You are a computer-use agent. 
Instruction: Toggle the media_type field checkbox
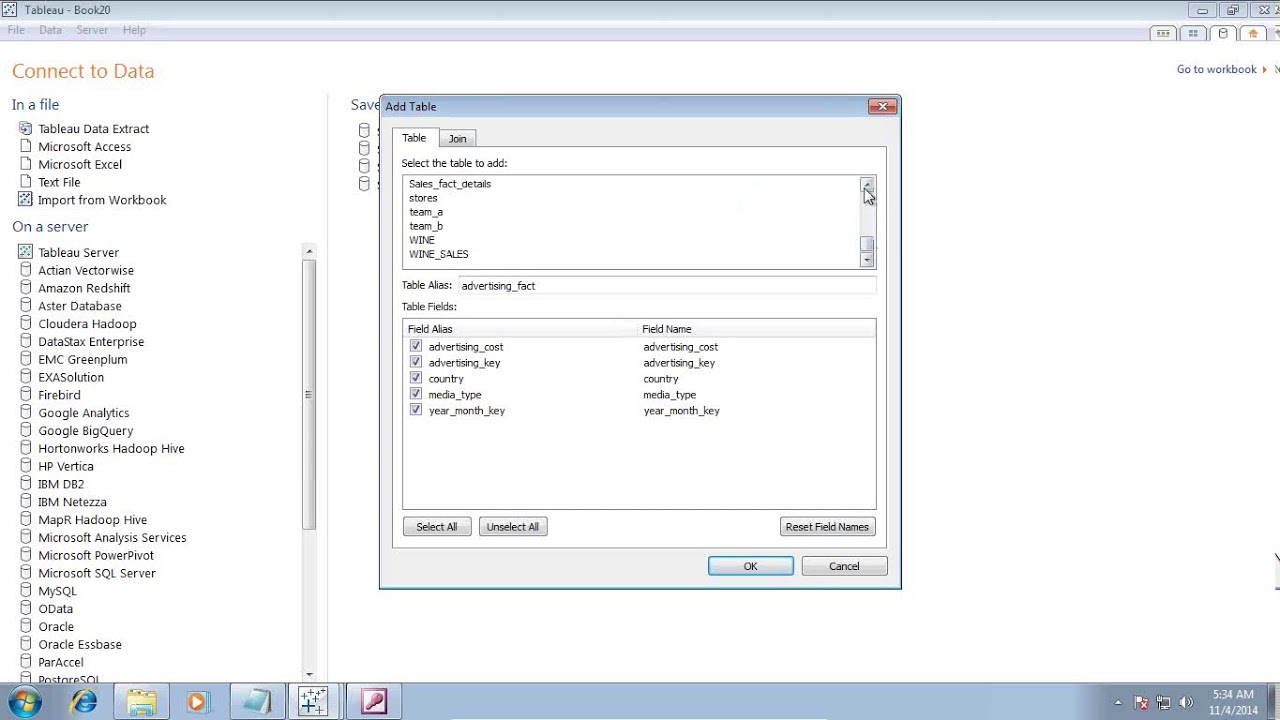(416, 394)
